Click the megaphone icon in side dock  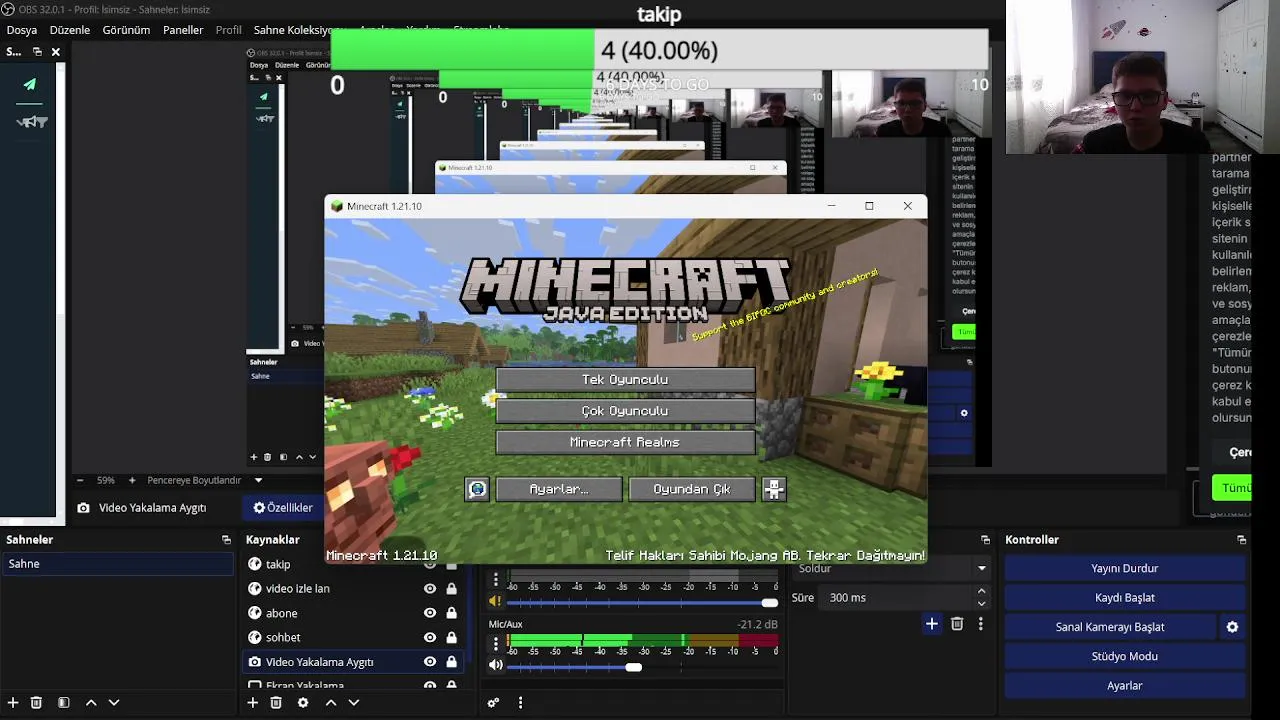(32, 122)
